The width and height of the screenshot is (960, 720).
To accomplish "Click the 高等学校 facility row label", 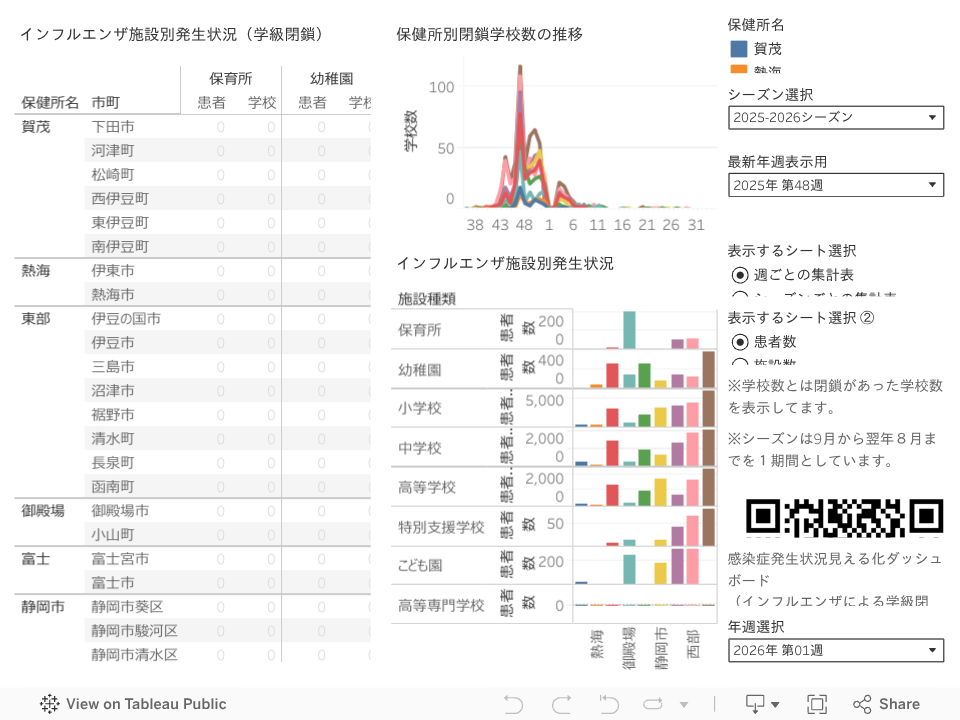I will 427,487.
